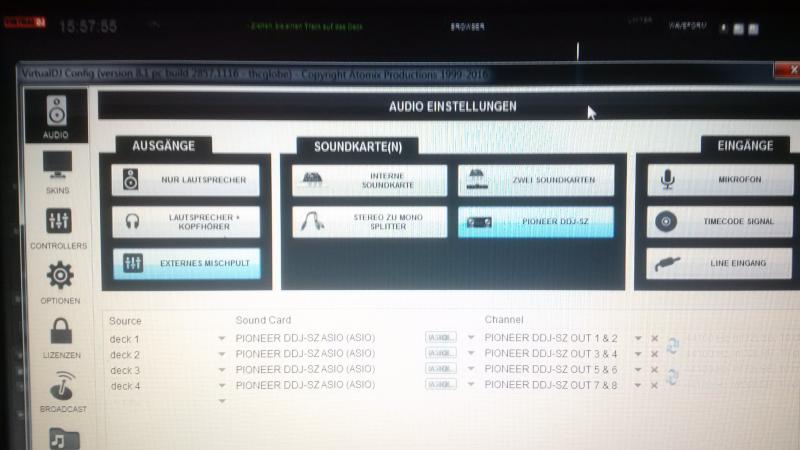Click the lower swap arrows icon
This screenshot has height=450, width=800.
click(x=672, y=377)
